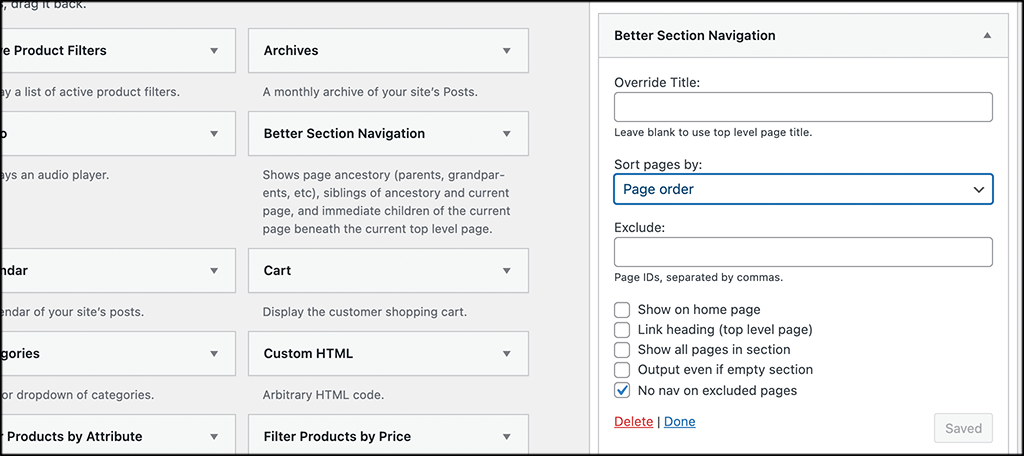Open the Sort pages by dropdown
The height and width of the screenshot is (456, 1024).
[x=803, y=189]
